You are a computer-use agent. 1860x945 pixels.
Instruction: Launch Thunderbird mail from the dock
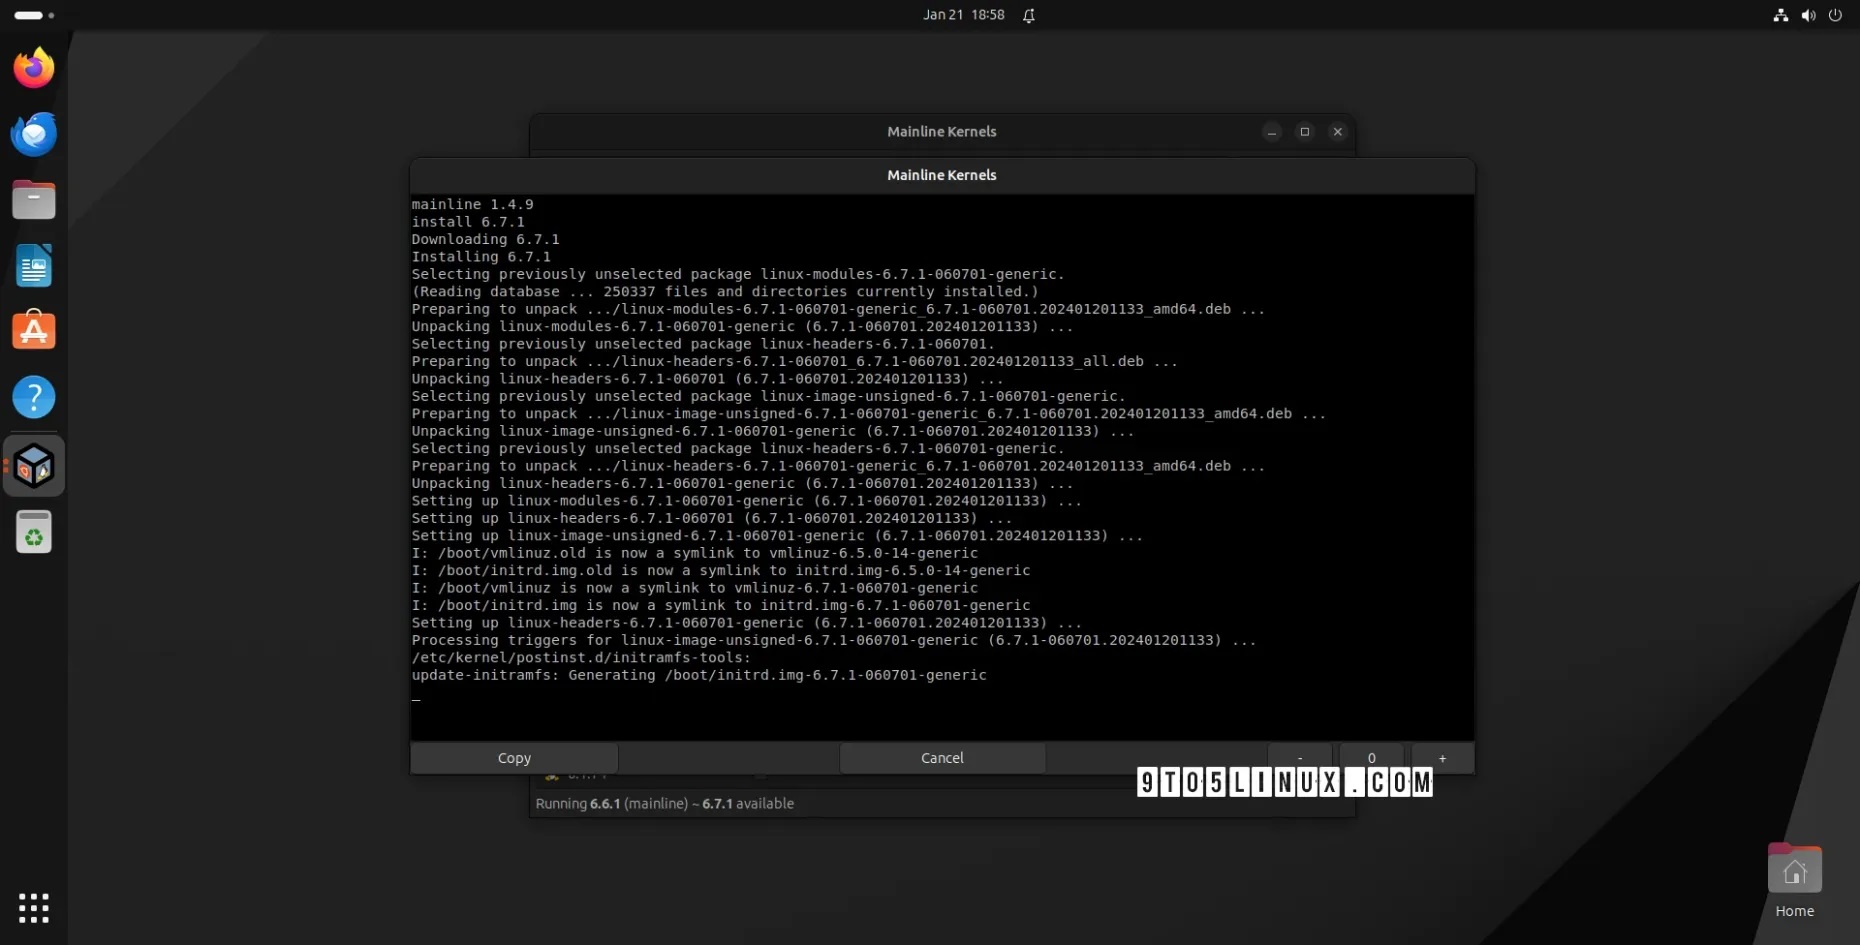click(x=34, y=134)
